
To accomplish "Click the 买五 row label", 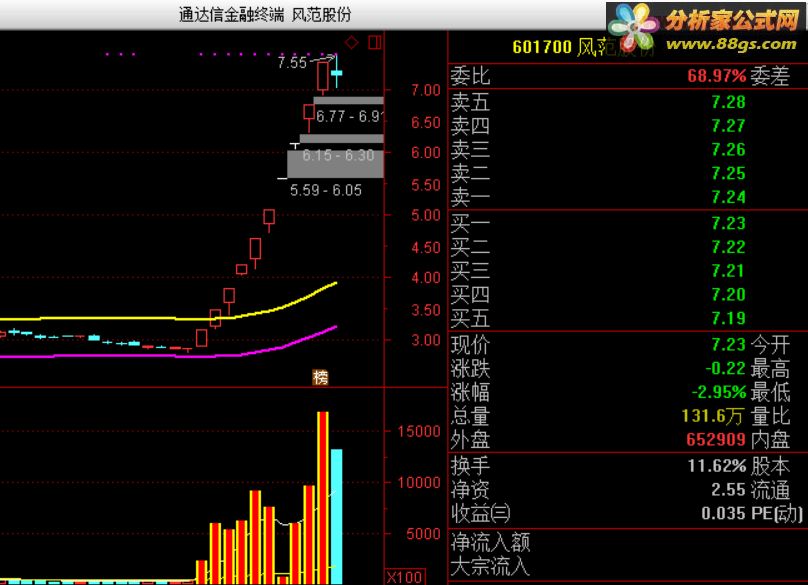I will pos(470,318).
